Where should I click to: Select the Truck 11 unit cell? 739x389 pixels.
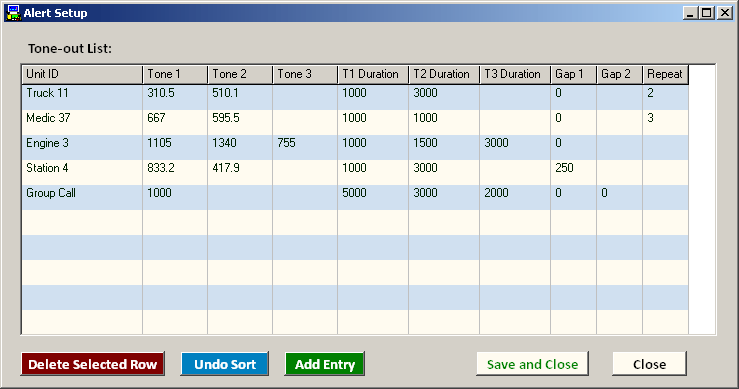[x=82, y=97]
